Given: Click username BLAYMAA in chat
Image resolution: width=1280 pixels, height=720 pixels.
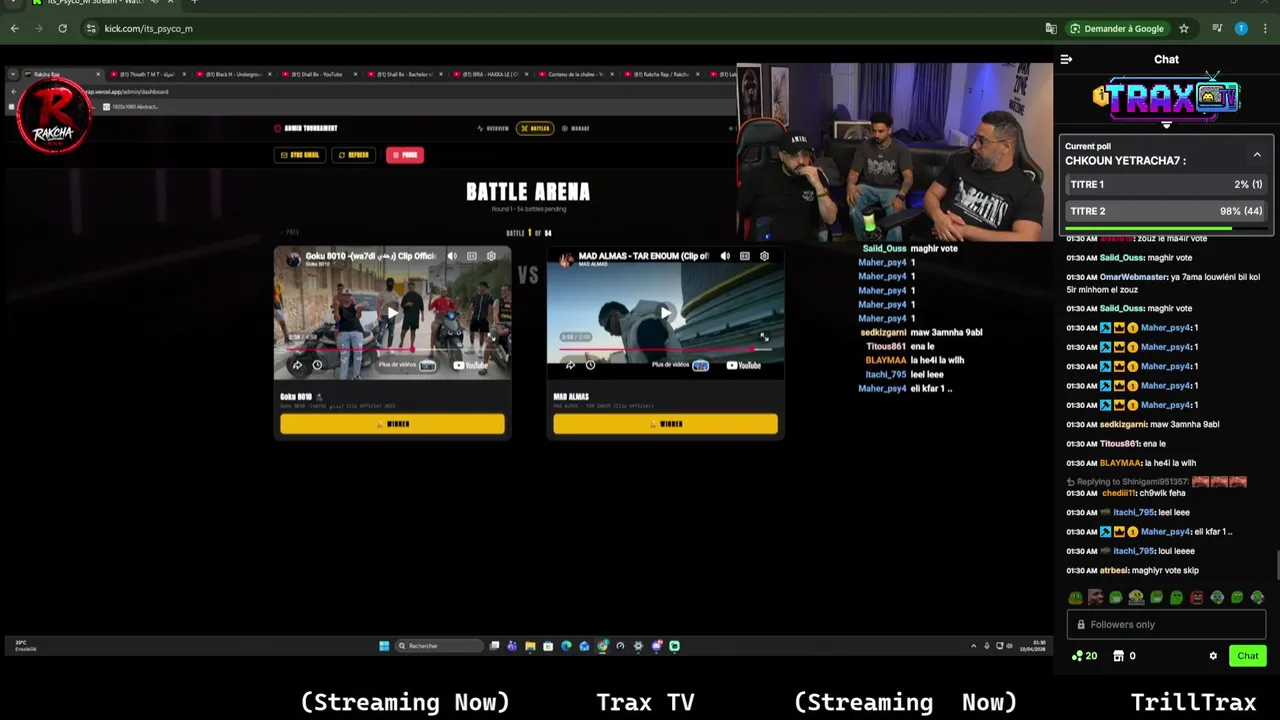Looking at the screenshot, I should coord(1120,463).
